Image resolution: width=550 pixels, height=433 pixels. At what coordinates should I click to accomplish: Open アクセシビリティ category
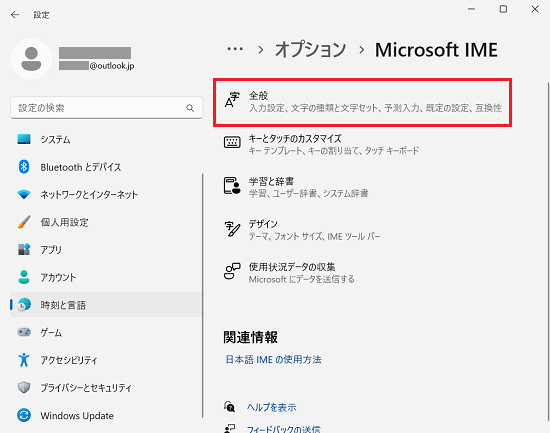click(106, 360)
